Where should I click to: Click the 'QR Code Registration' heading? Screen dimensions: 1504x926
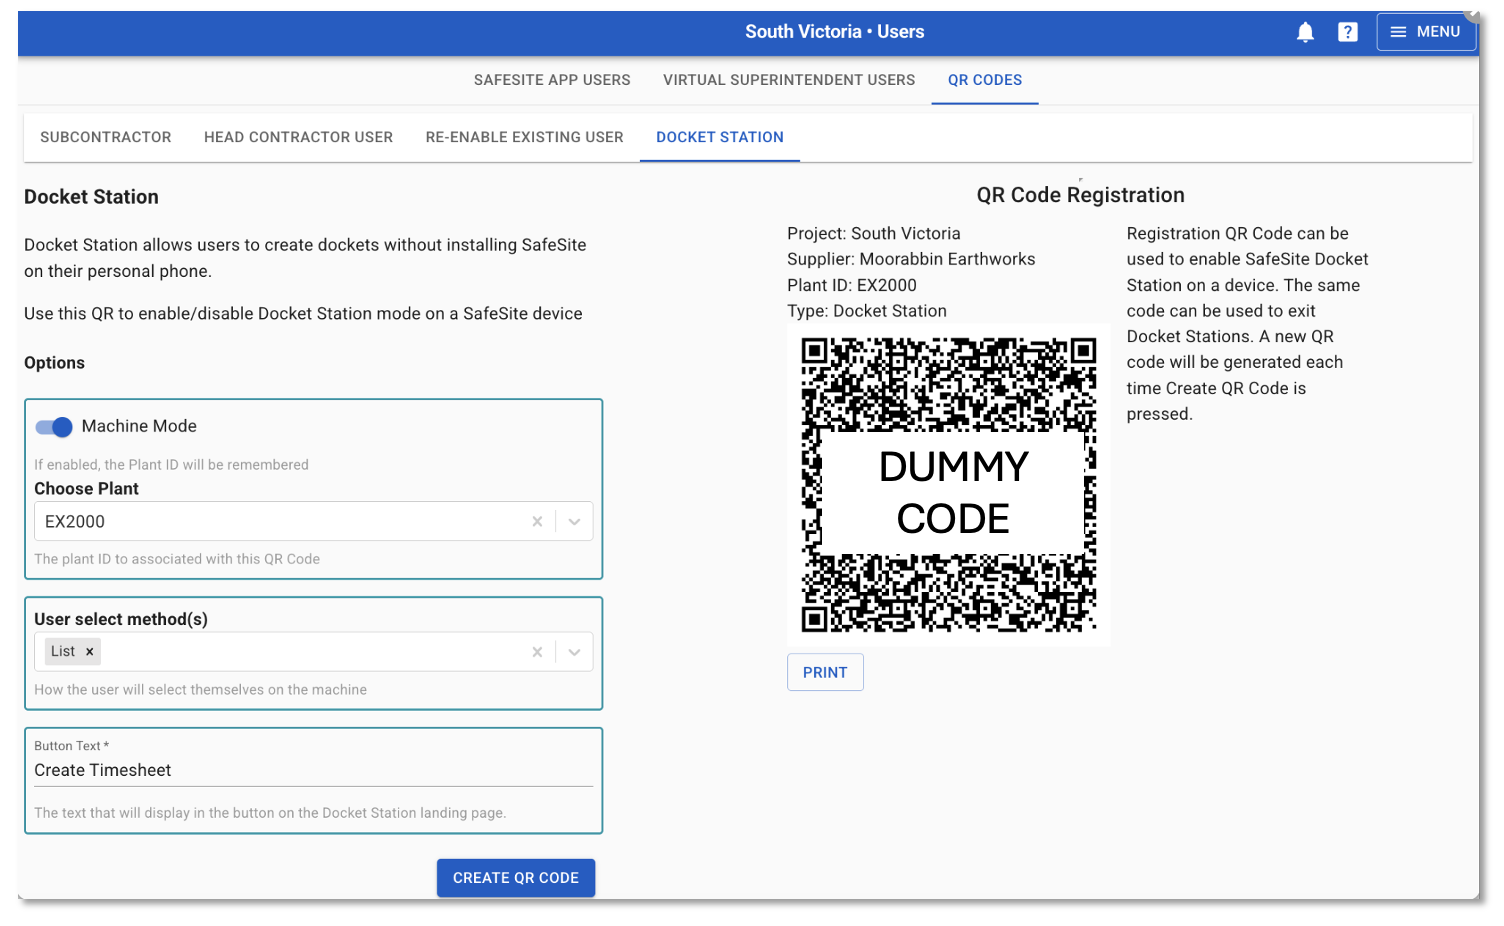coord(1081,195)
